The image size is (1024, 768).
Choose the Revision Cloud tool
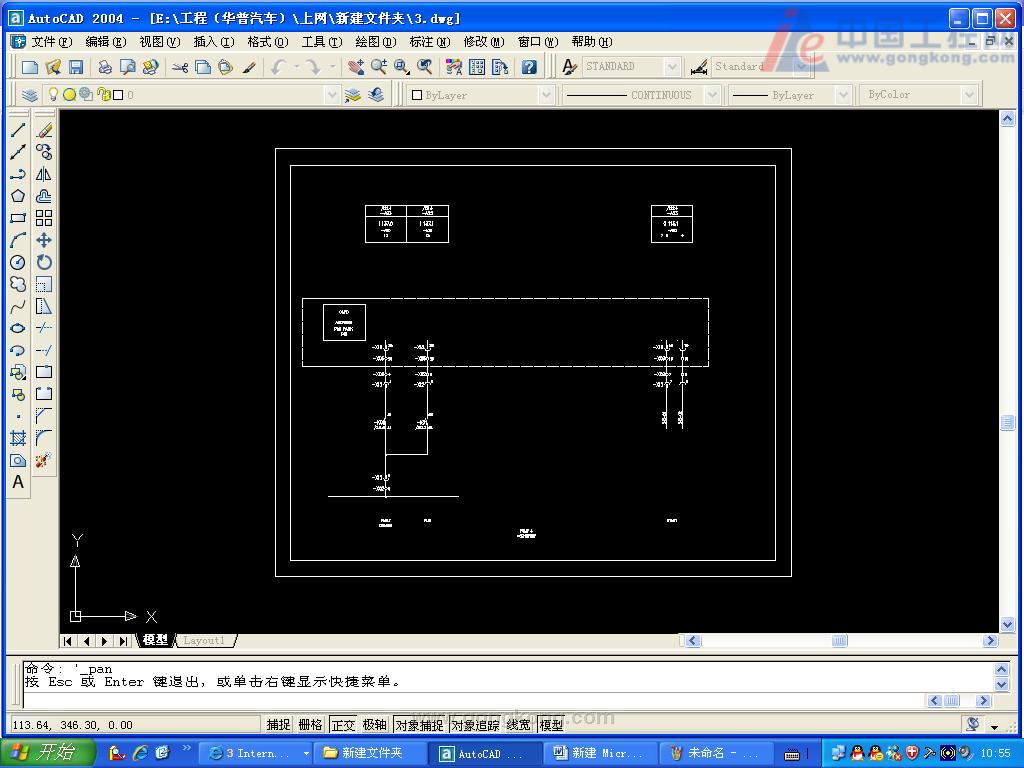click(18, 284)
